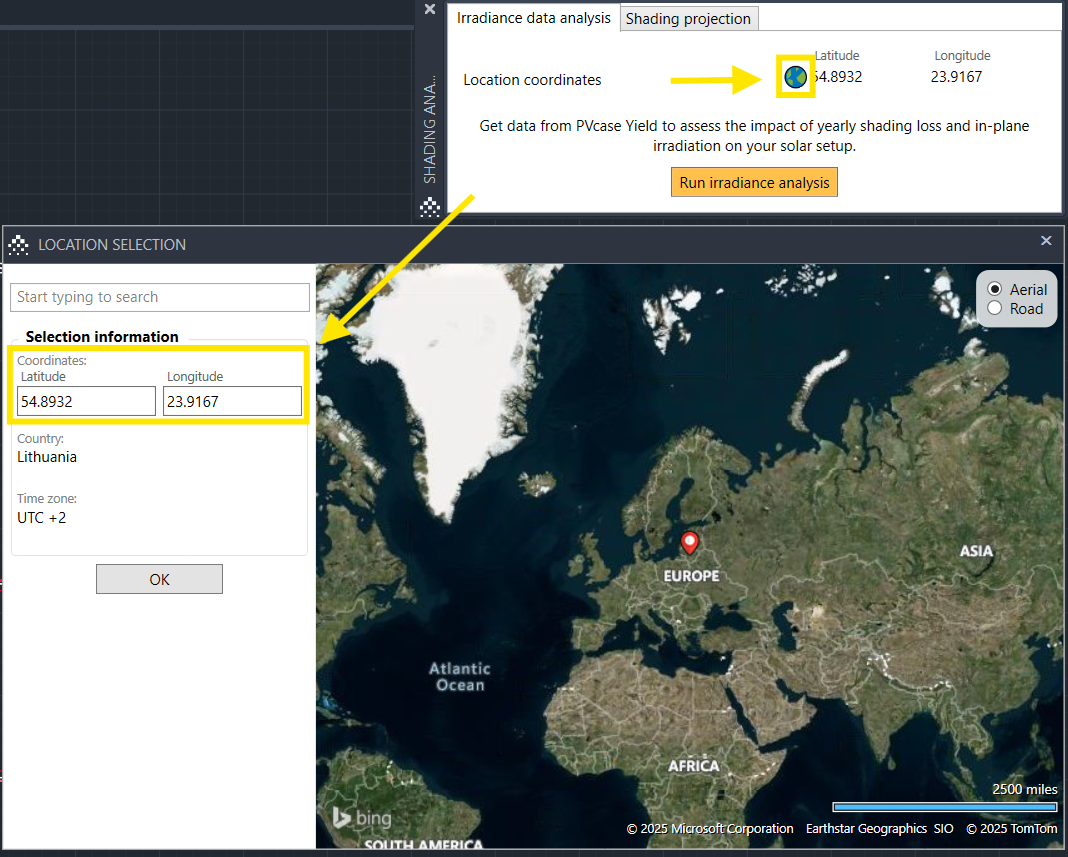The image size is (1068, 857).
Task: Confirm location with the OK button
Action: (159, 579)
